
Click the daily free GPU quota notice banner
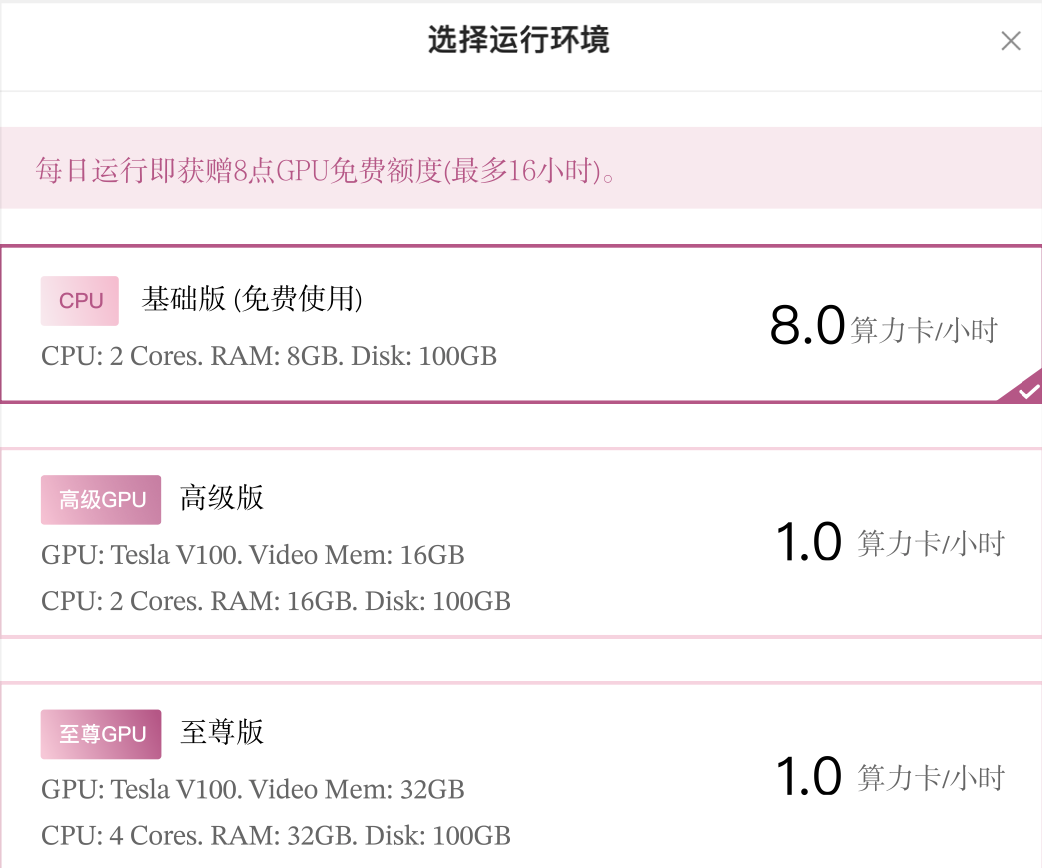(x=521, y=168)
